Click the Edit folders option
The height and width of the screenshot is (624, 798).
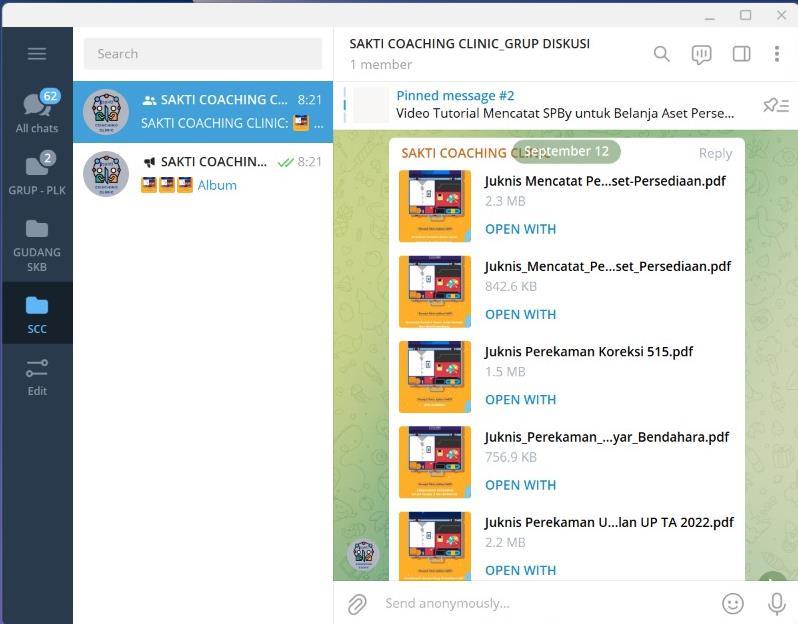[37, 377]
